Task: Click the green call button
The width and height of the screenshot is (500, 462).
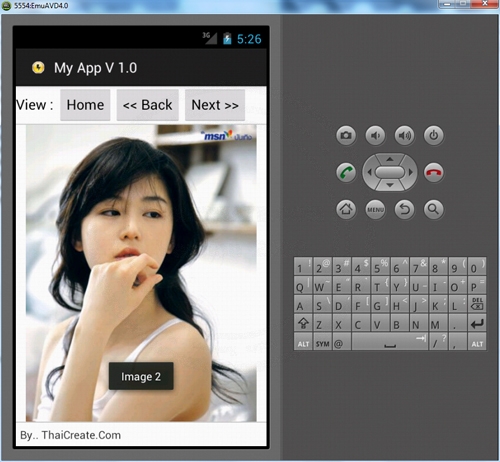Action: click(346, 172)
